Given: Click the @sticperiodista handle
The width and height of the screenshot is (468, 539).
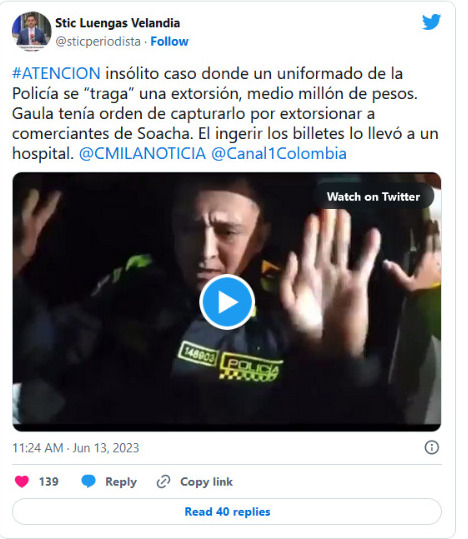Looking at the screenshot, I should 98,42.
